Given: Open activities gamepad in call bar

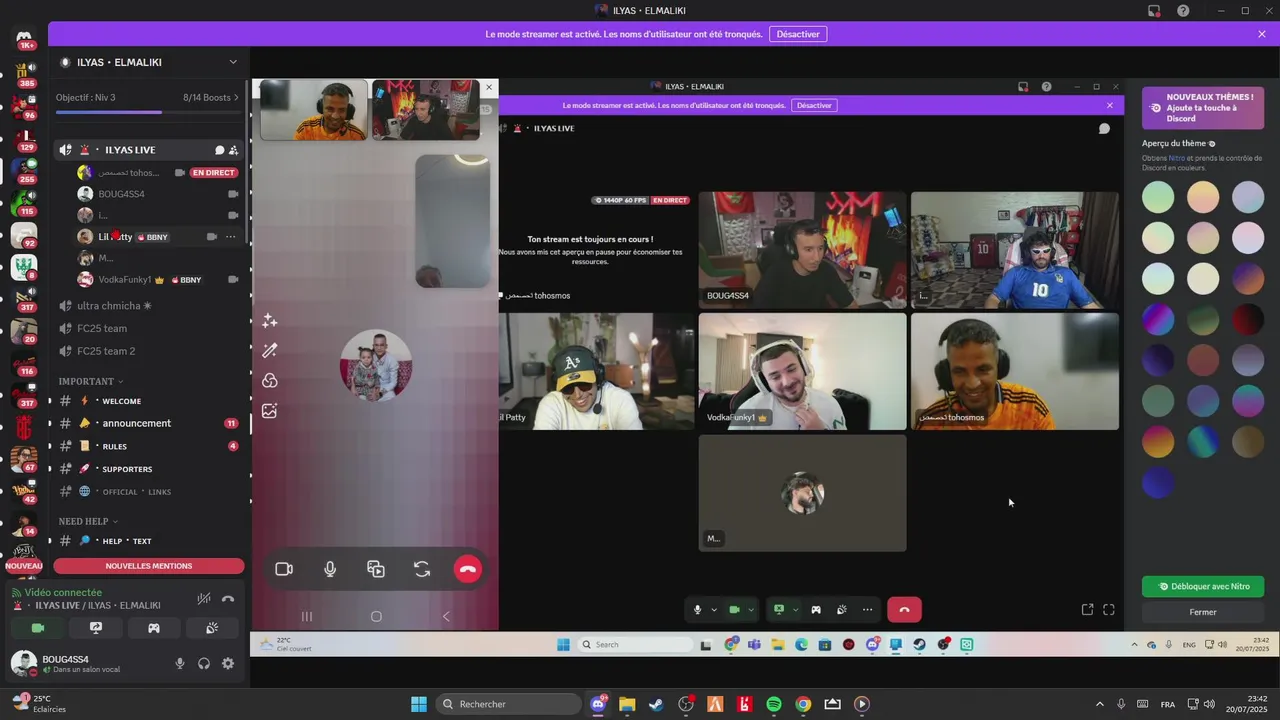Looking at the screenshot, I should [816, 610].
